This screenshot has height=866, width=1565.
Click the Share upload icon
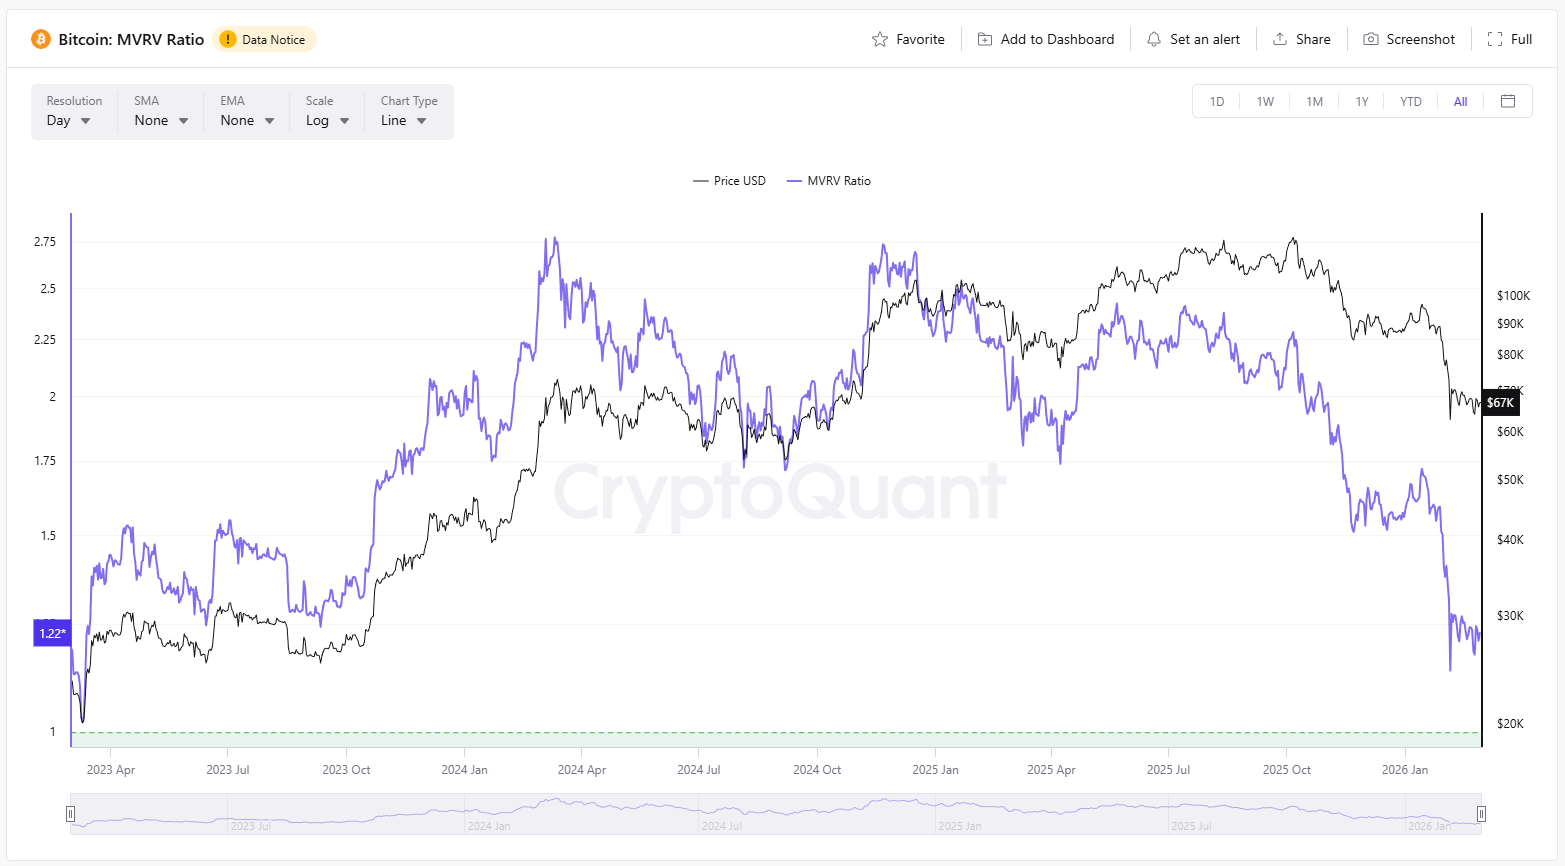1280,39
